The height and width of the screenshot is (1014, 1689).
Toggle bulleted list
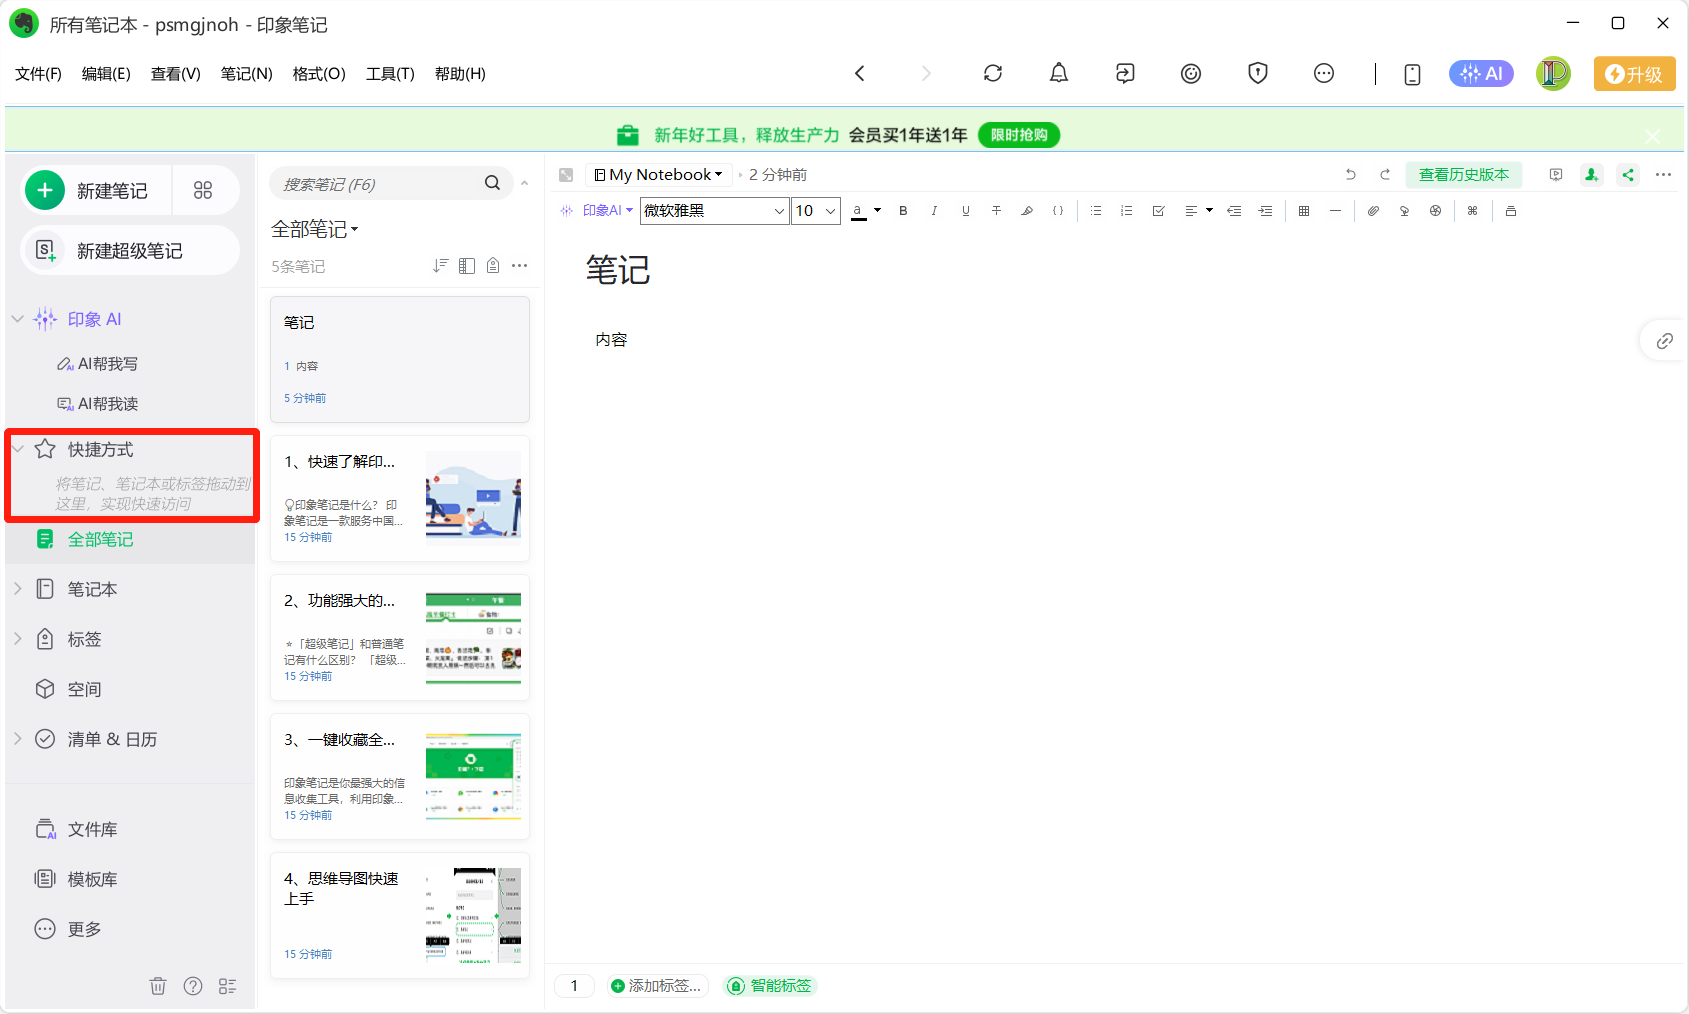(1096, 211)
